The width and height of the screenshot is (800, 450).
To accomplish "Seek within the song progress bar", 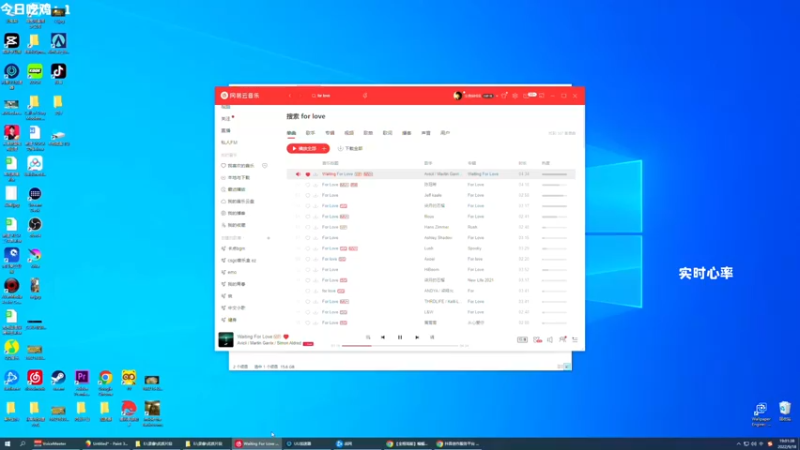I will point(400,346).
